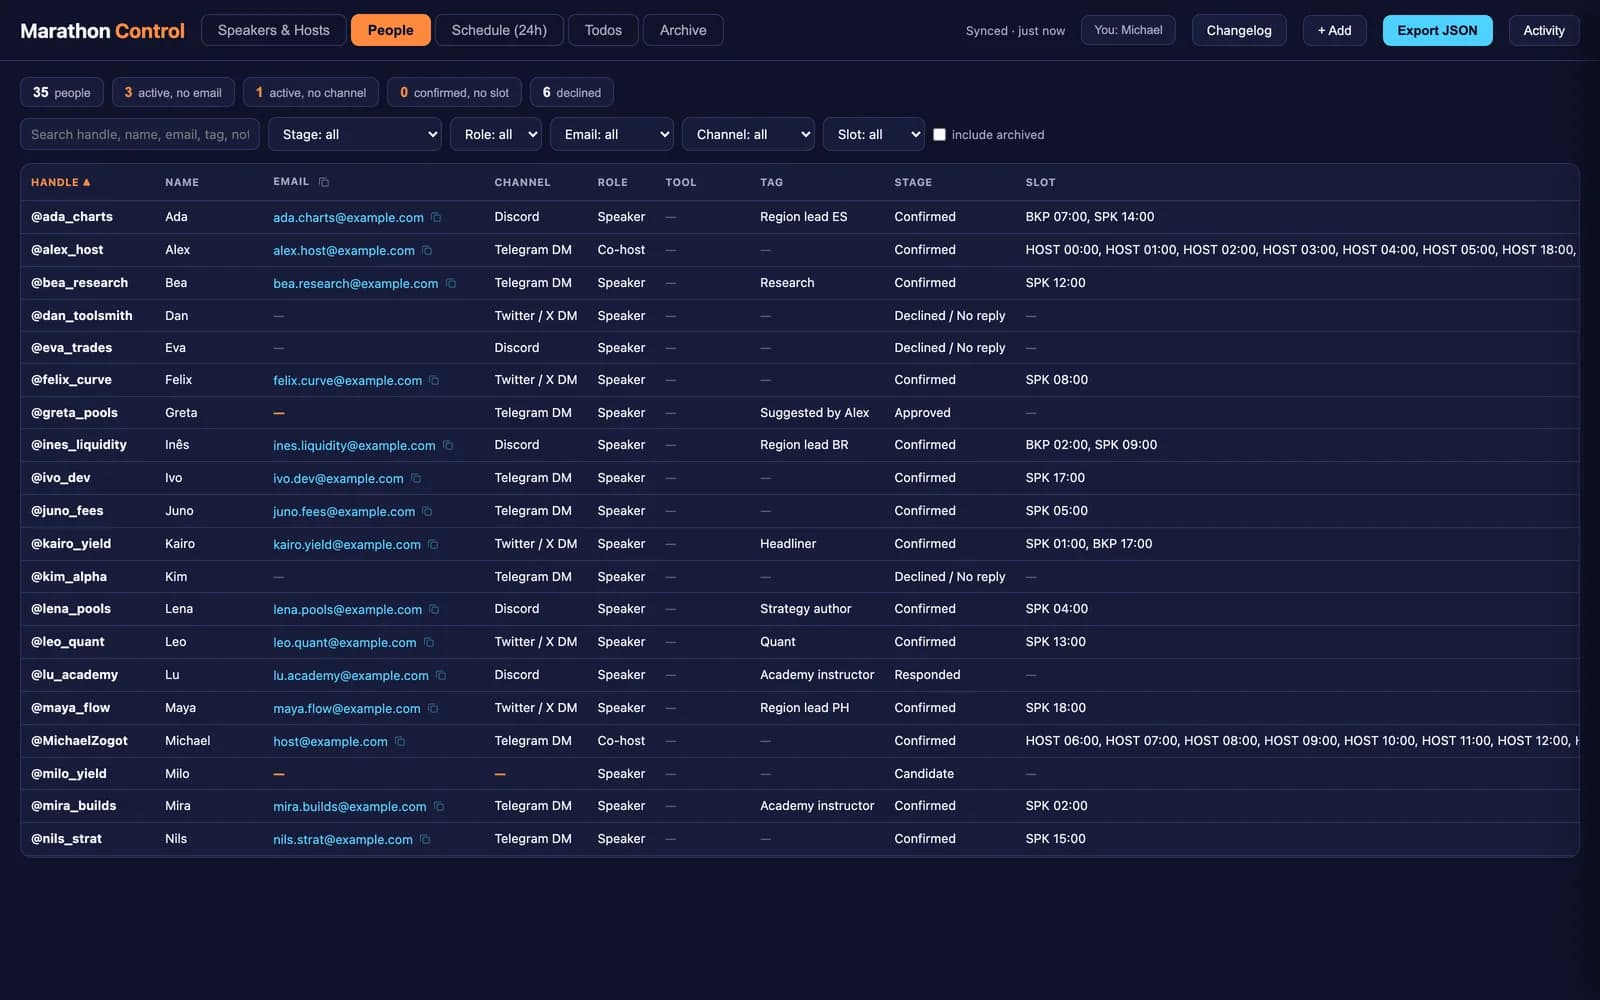Viewport: 1600px width, 1000px height.
Task: Select the @milo_yield handle cell
Action: pos(68,773)
